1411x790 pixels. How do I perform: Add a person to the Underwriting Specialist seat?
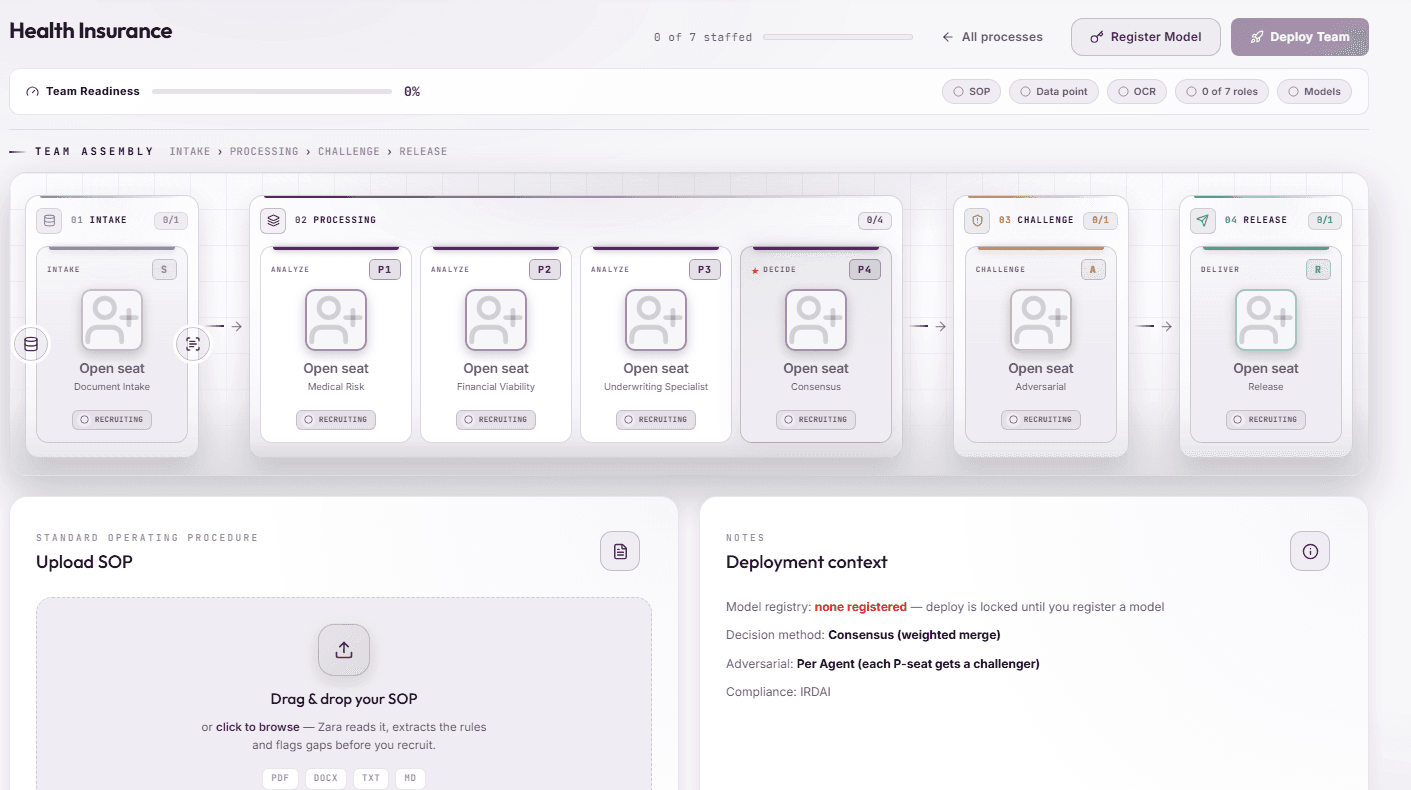tap(656, 320)
